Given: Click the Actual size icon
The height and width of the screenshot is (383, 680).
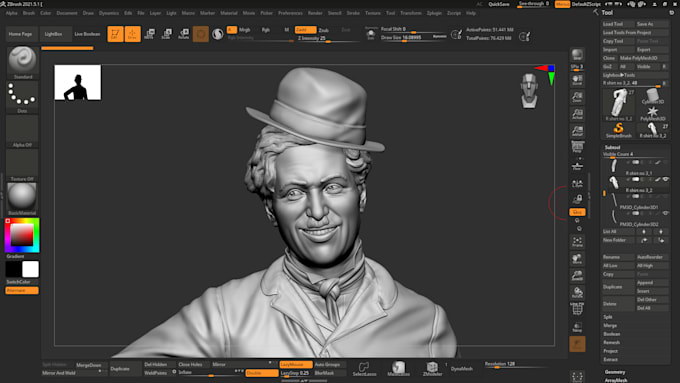Looking at the screenshot, I should (x=577, y=114).
